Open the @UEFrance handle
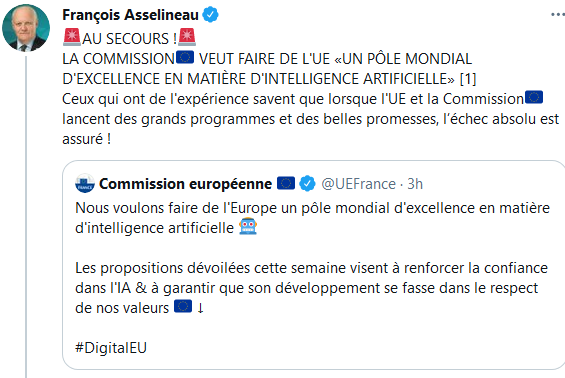 359,184
